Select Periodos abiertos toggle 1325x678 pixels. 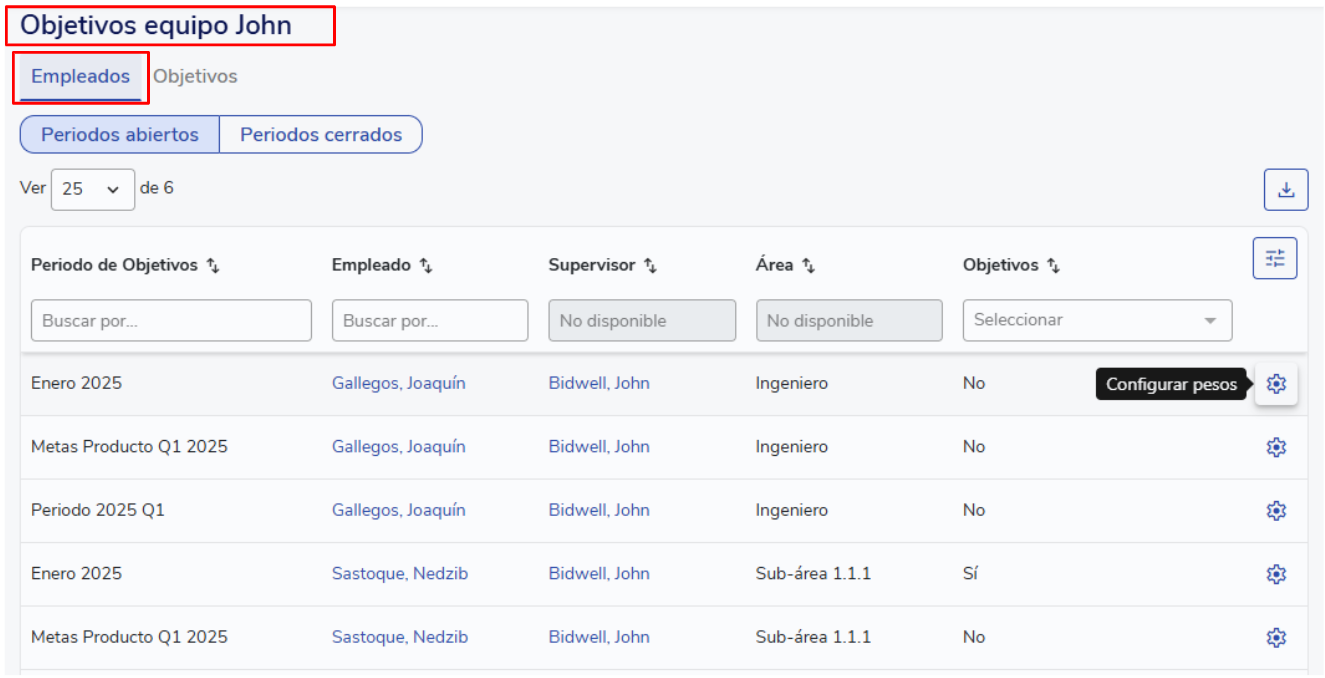click(120, 135)
